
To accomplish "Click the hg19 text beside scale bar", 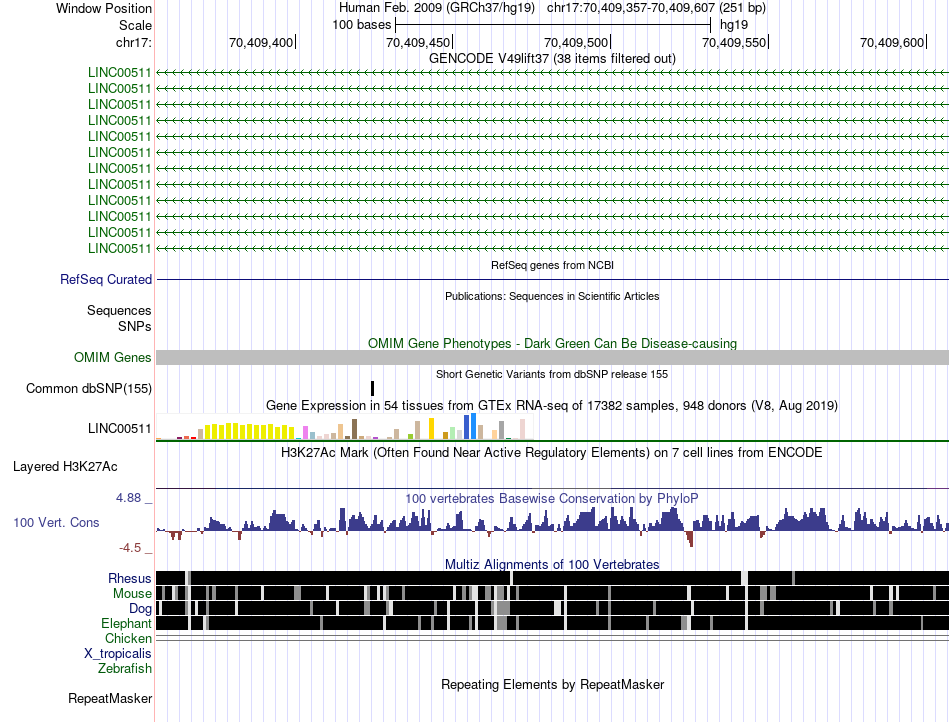I will click(x=734, y=25).
